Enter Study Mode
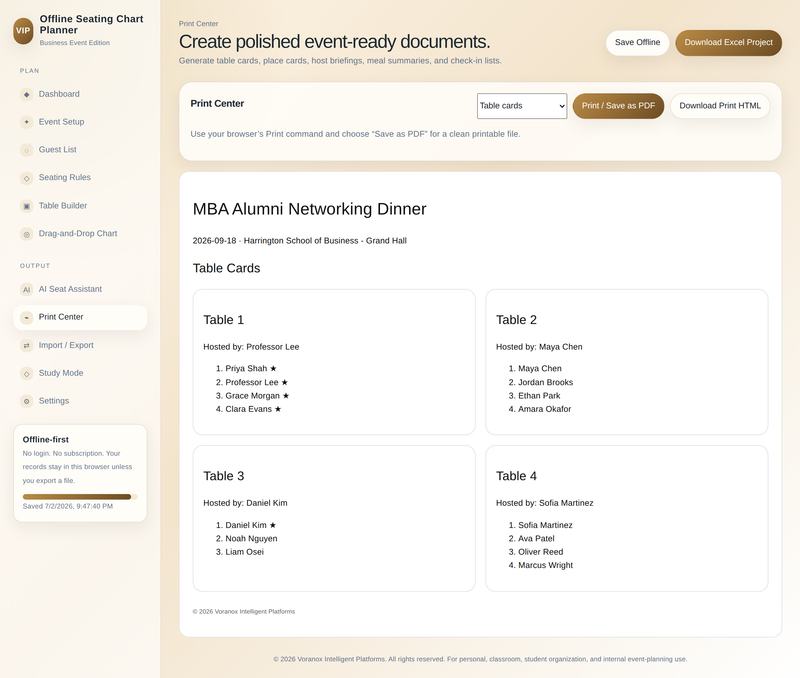800x678 pixels. point(80,373)
